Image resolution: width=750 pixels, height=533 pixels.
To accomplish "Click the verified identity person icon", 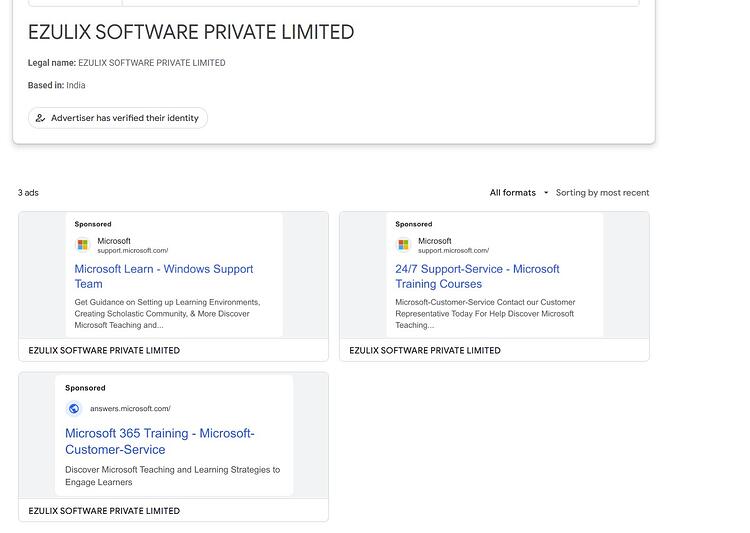I will coord(41,118).
